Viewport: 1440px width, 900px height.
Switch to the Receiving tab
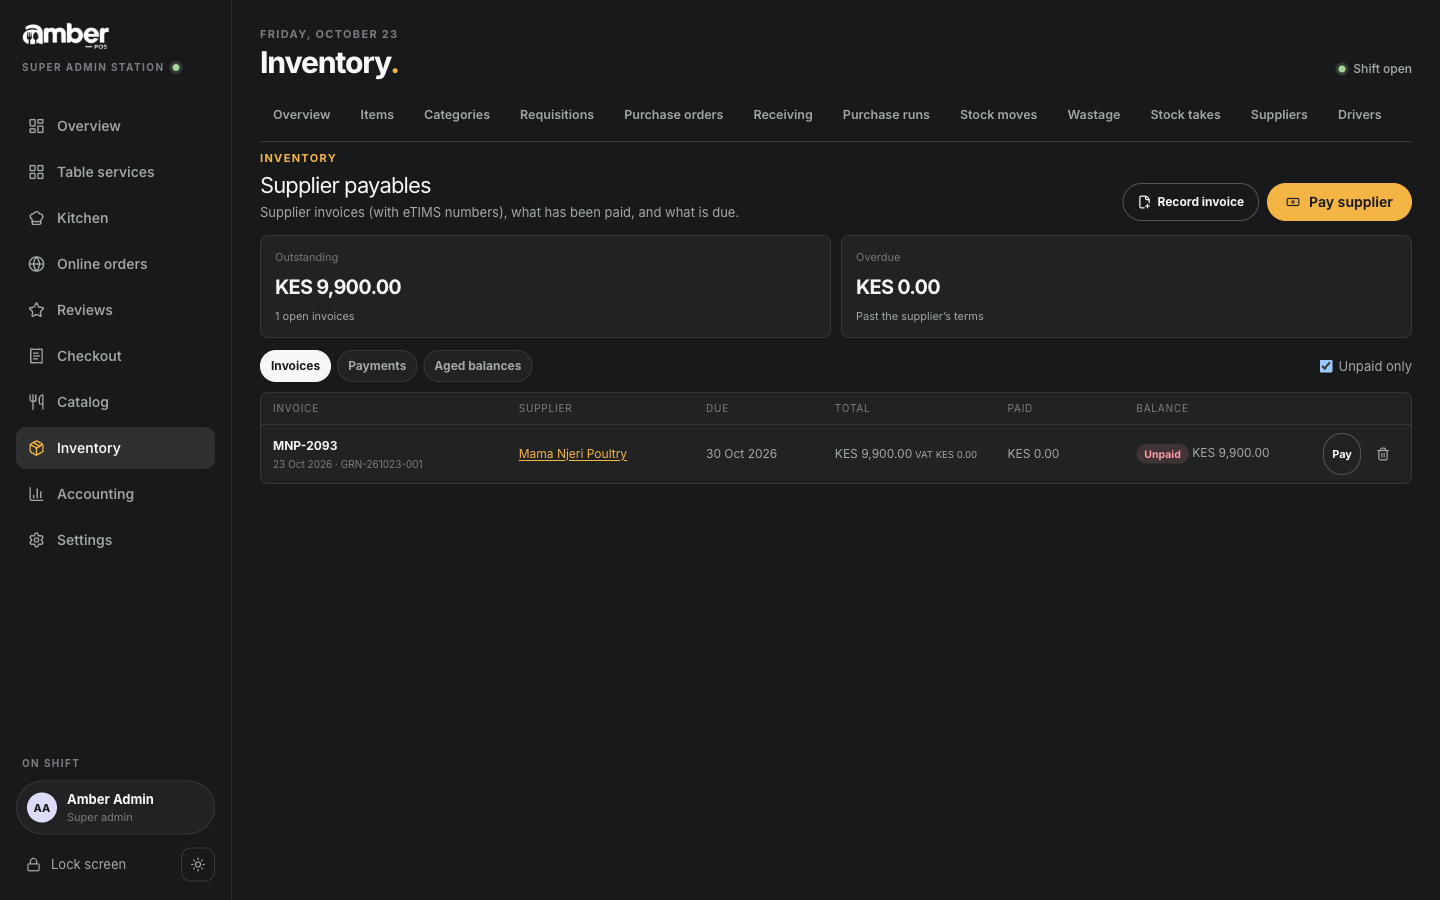click(783, 115)
